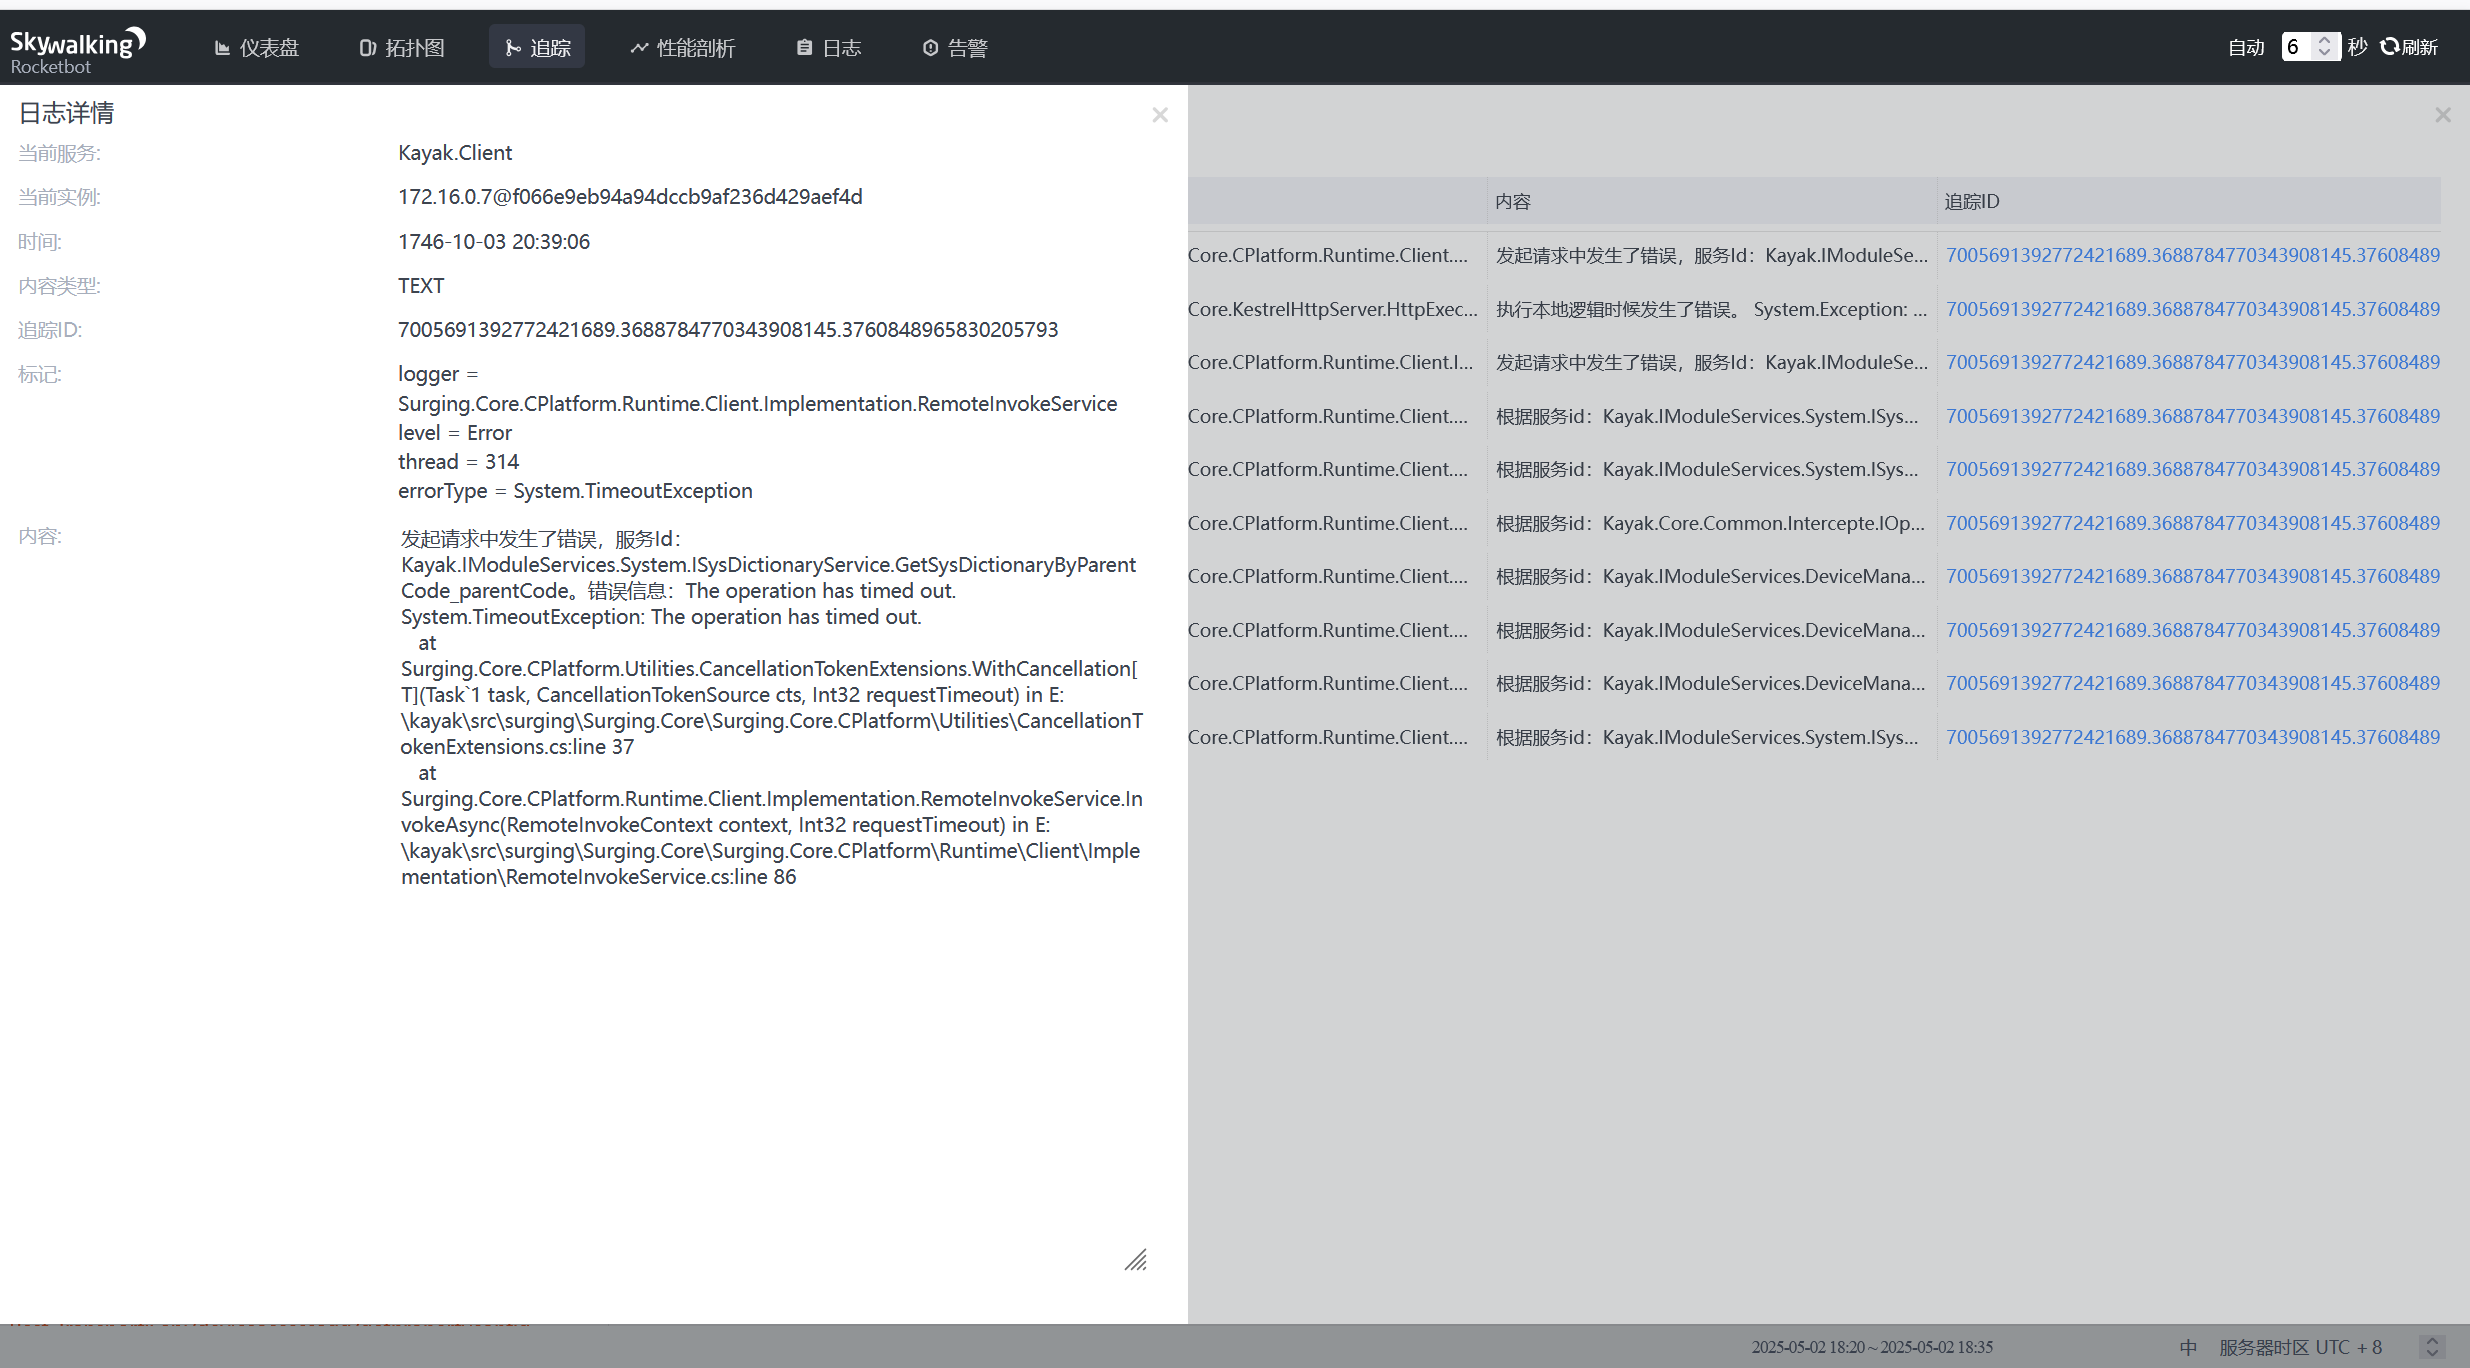
Task: Open trace ID link for System.Exception row
Action: coord(2192,309)
